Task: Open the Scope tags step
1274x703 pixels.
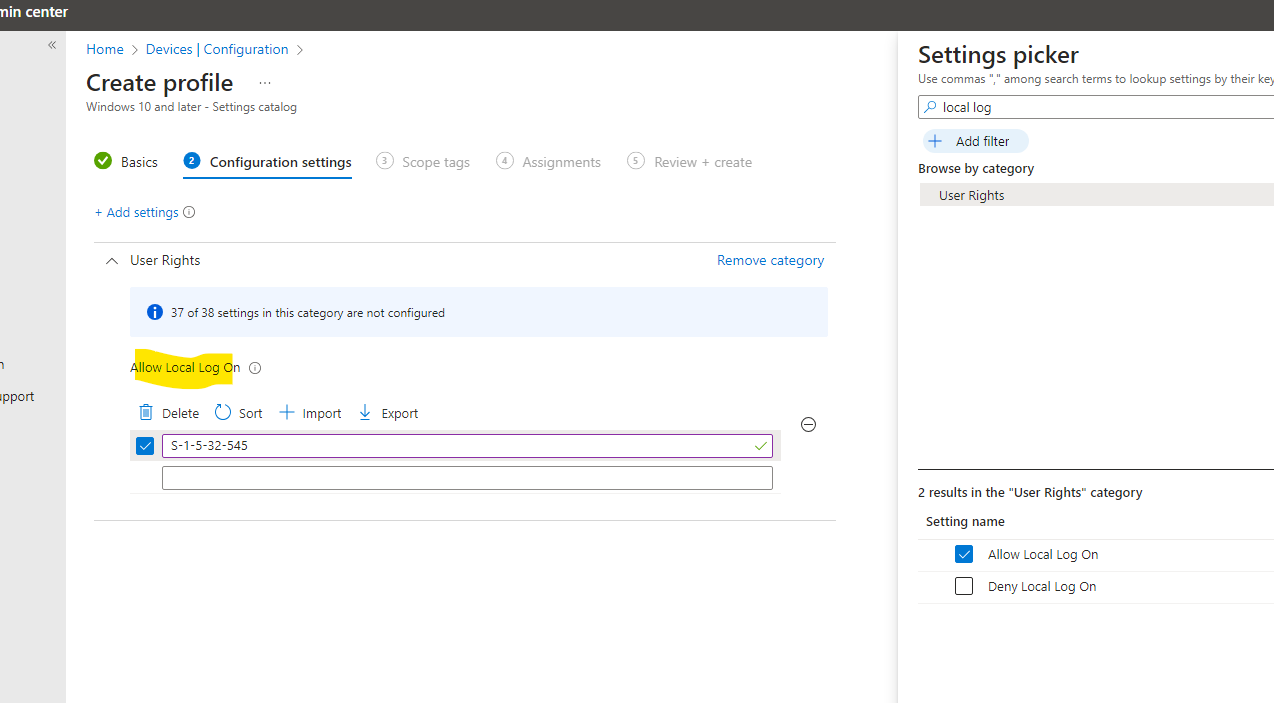Action: [423, 162]
